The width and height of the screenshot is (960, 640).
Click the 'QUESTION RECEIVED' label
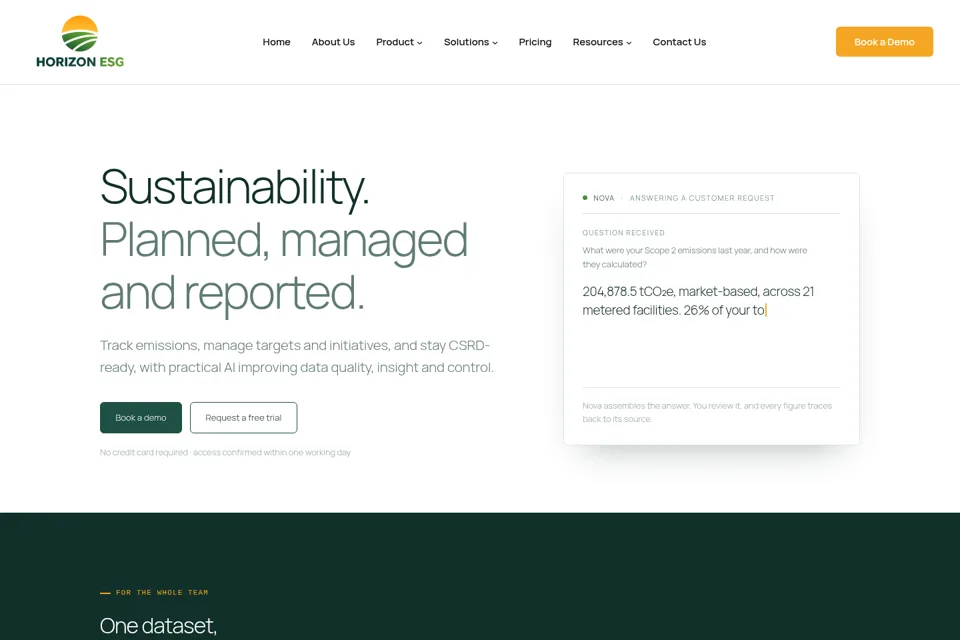point(623,233)
